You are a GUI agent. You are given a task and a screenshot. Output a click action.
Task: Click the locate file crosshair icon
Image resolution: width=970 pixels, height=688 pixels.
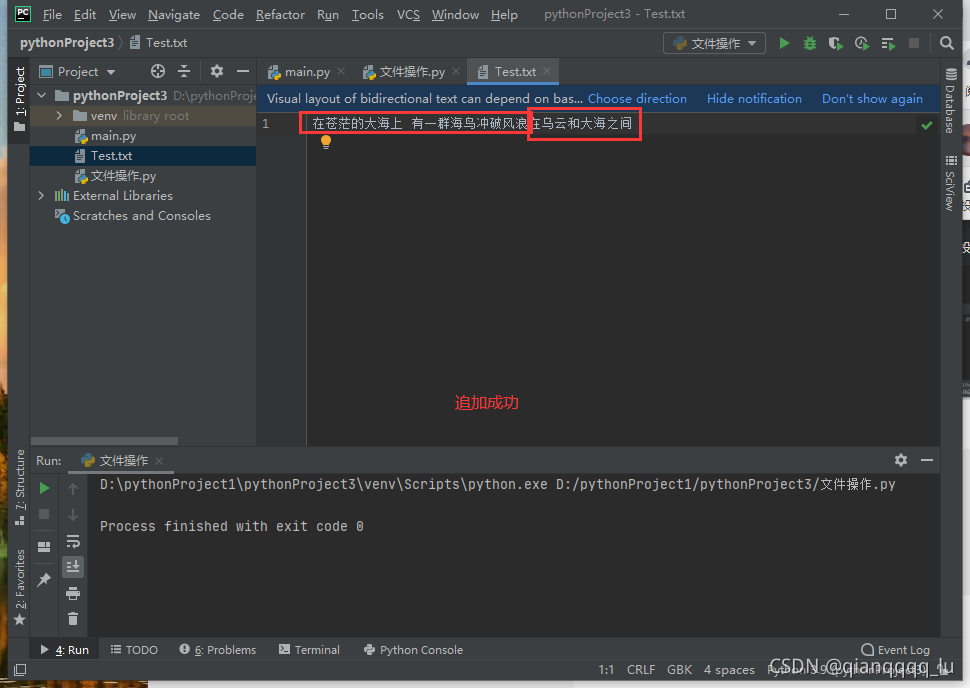[157, 71]
